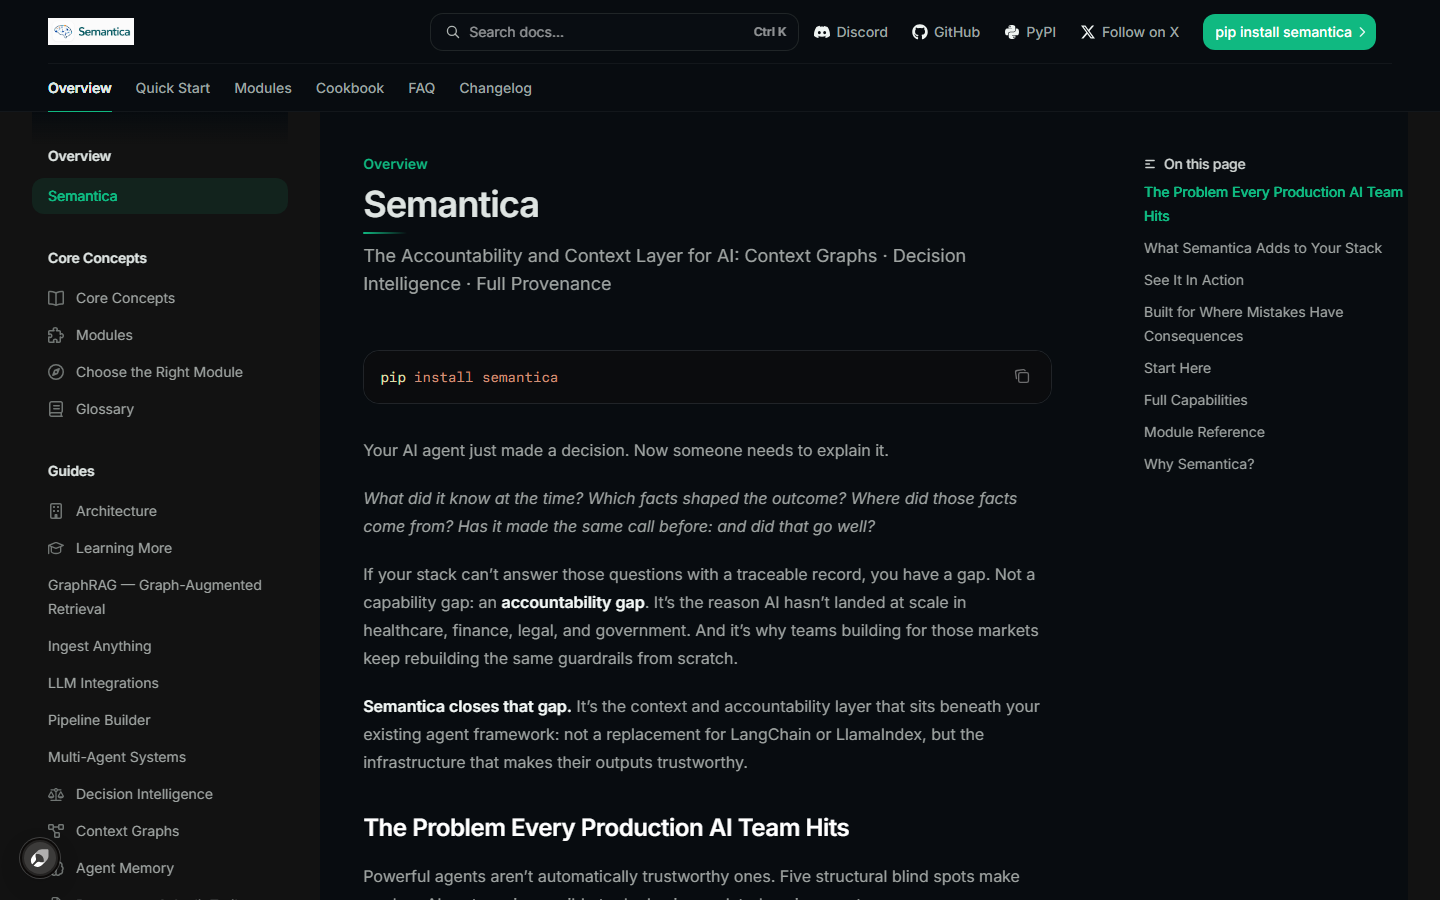The width and height of the screenshot is (1440, 900).
Task: Open the Pipeline Builder guide
Action: coord(160,720)
